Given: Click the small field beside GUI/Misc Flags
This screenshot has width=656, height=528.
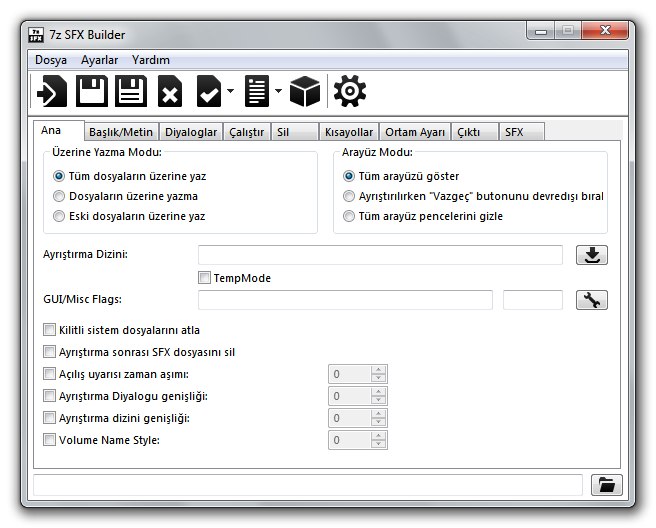Looking at the screenshot, I should 533,300.
